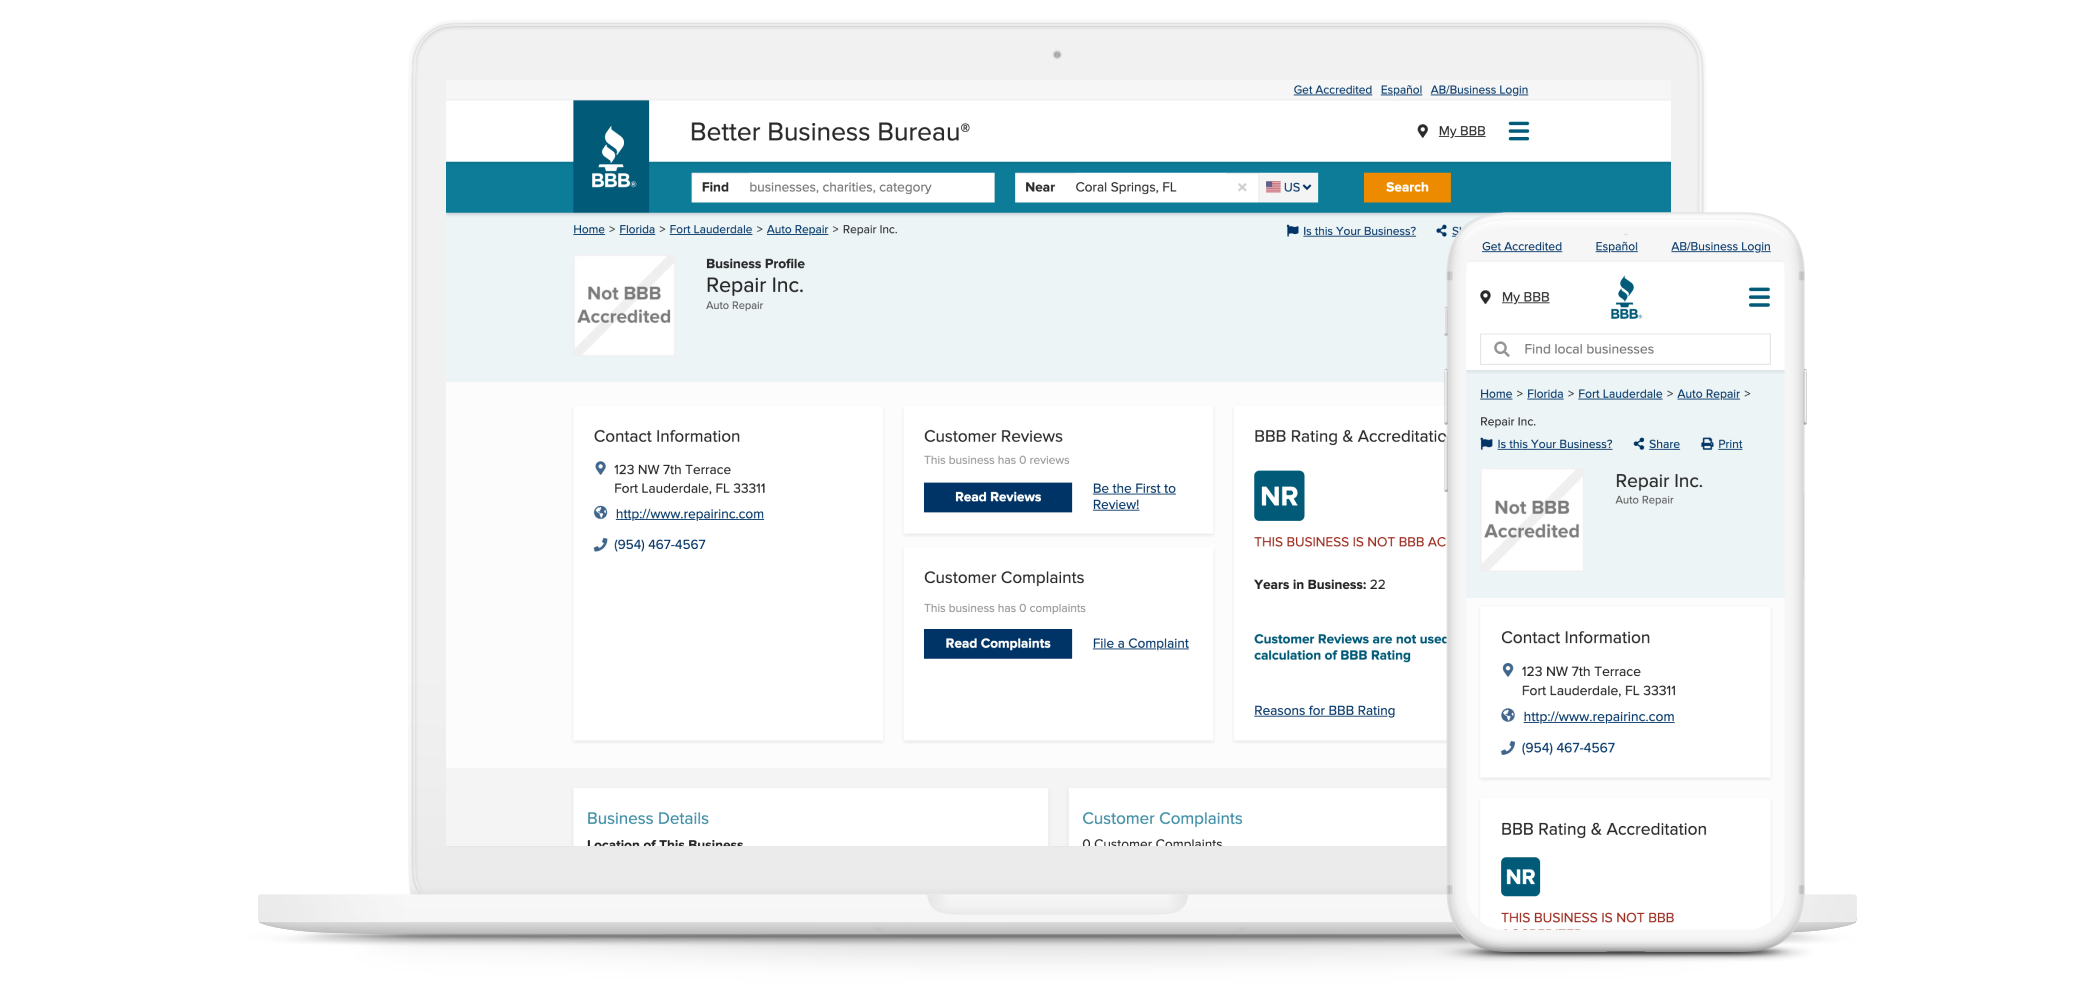Open Fort Lauderdale breadcrumb on laptop

pos(711,230)
